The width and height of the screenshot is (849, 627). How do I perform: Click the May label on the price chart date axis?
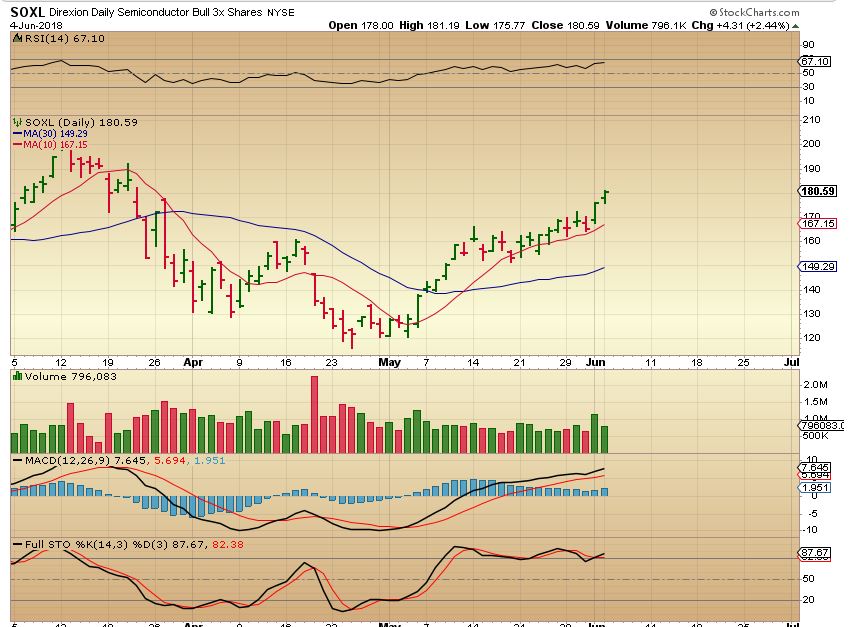tap(389, 362)
